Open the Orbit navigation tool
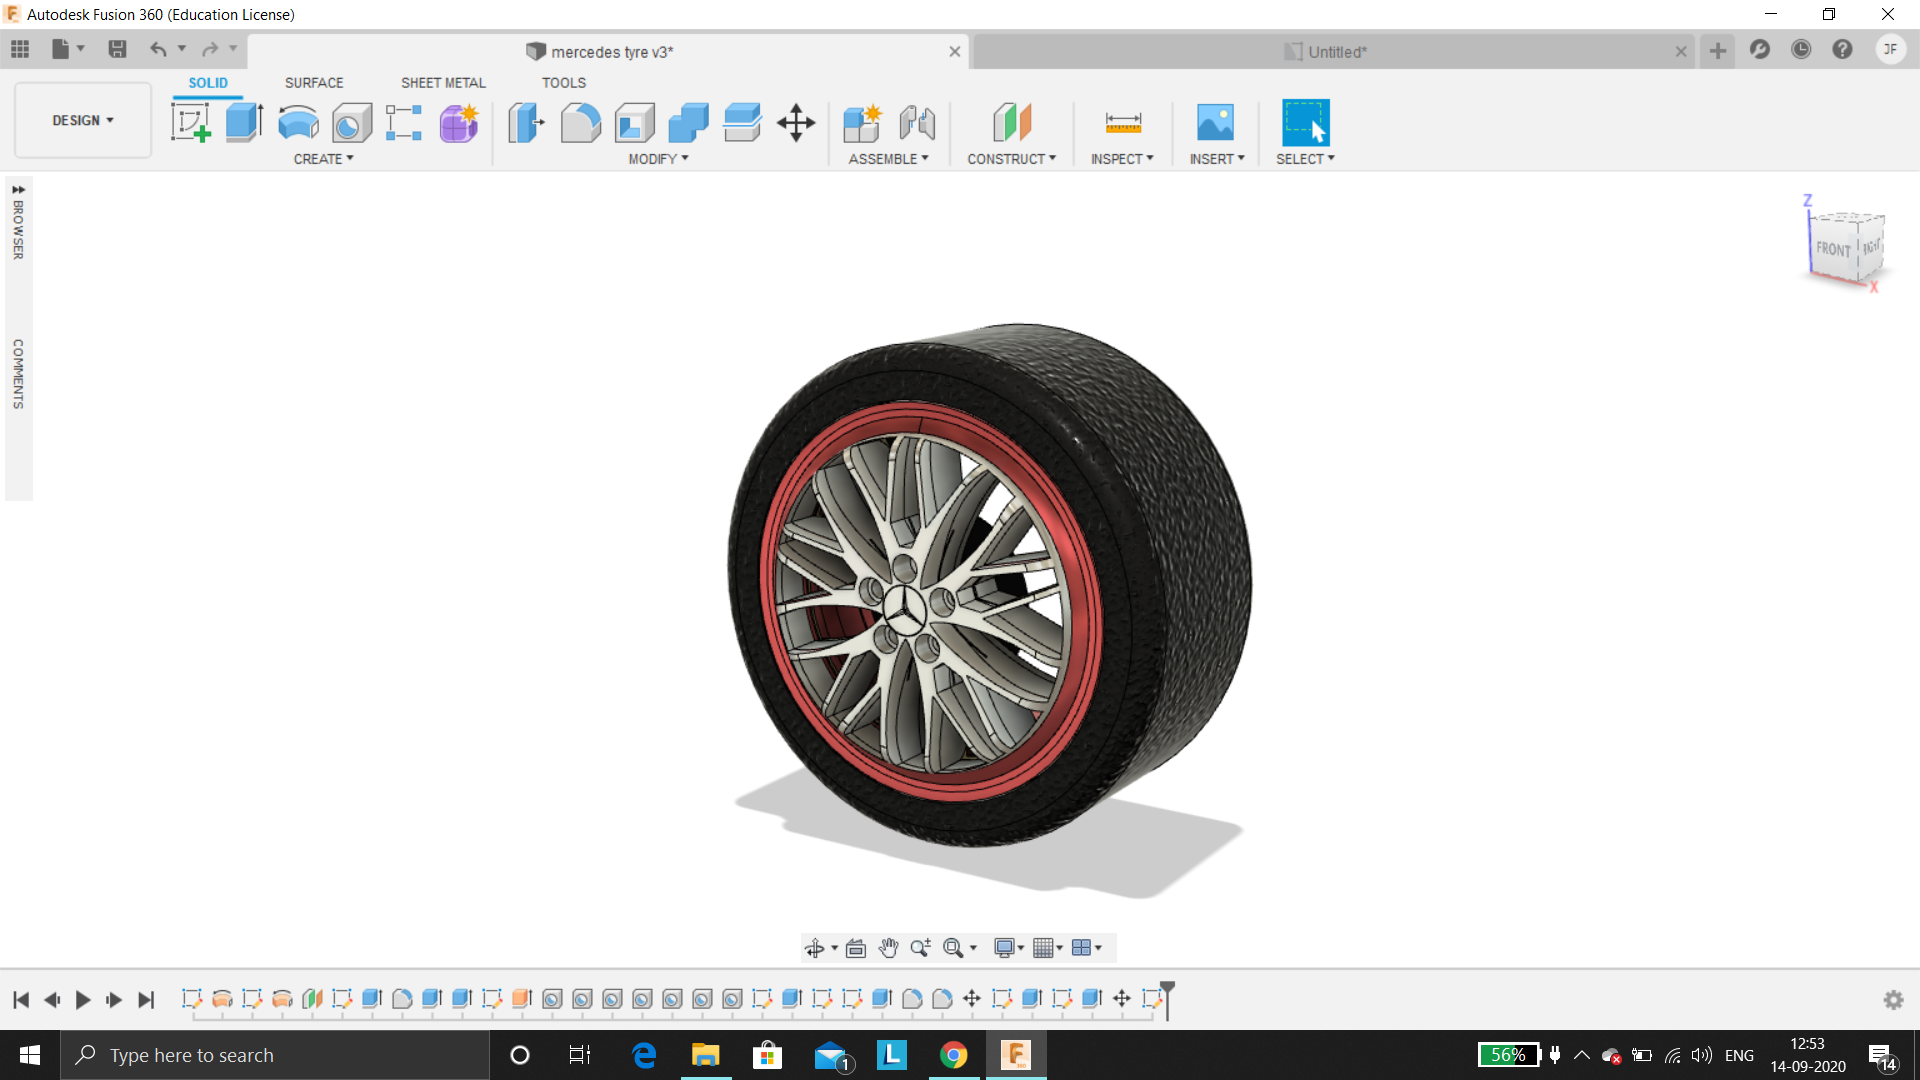1920x1080 pixels. point(815,948)
